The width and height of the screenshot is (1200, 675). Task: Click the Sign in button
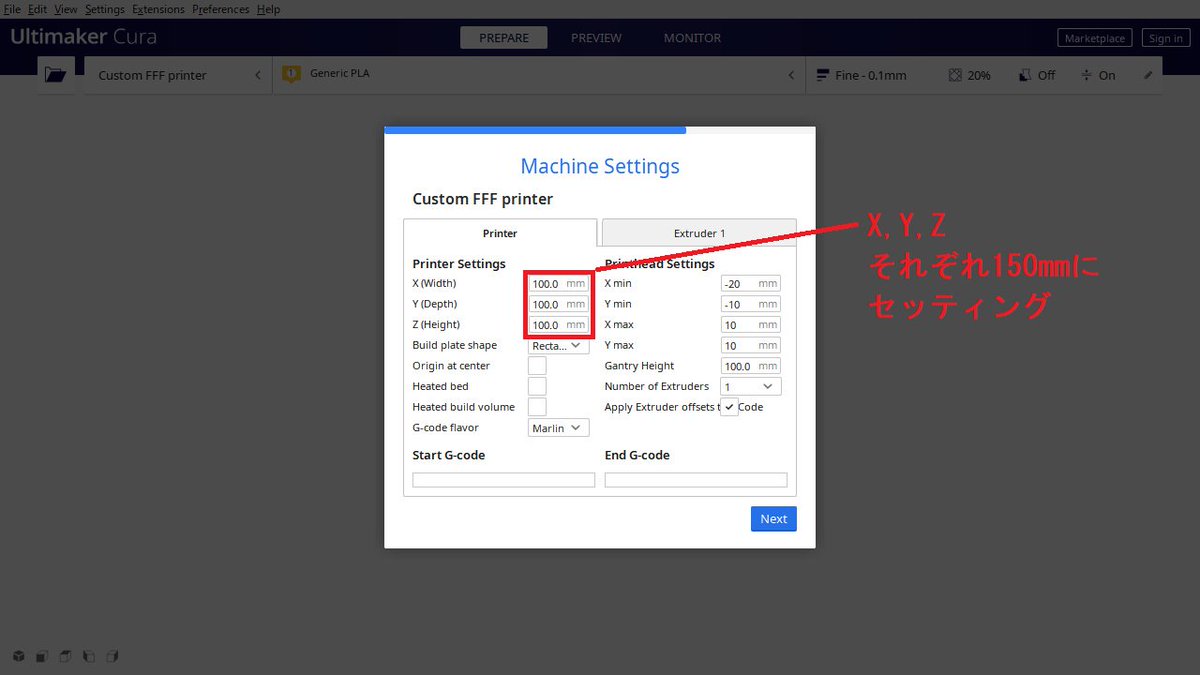click(1165, 38)
